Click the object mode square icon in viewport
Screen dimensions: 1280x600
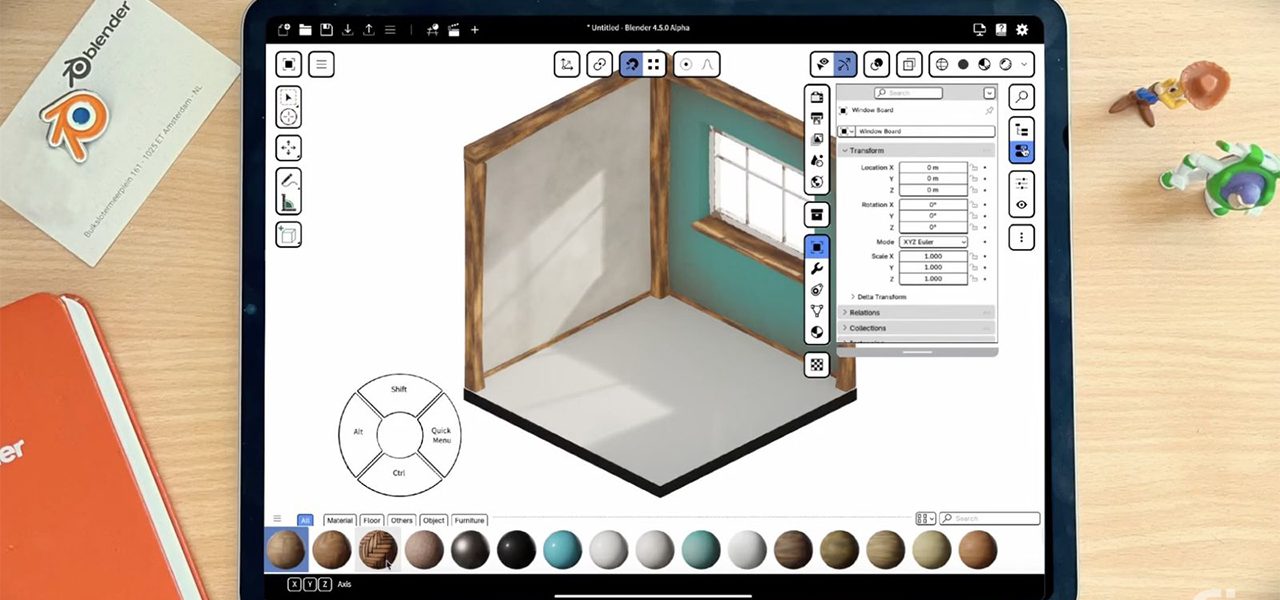pyautogui.click(x=289, y=64)
